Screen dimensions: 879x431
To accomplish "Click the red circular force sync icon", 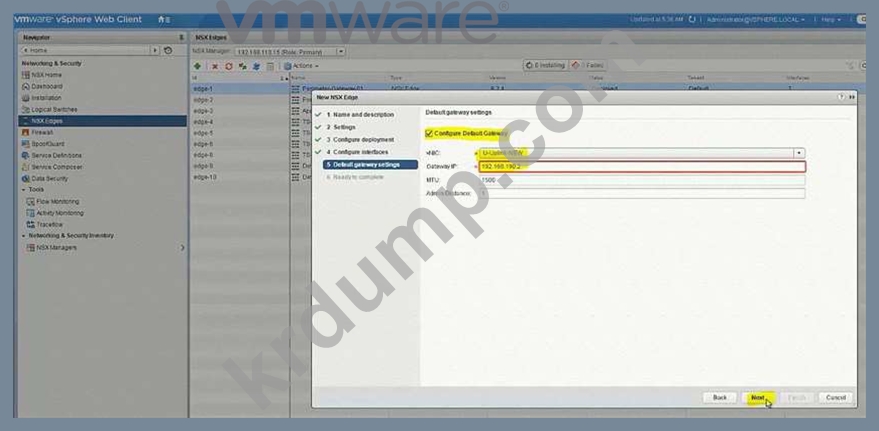I will [x=229, y=66].
